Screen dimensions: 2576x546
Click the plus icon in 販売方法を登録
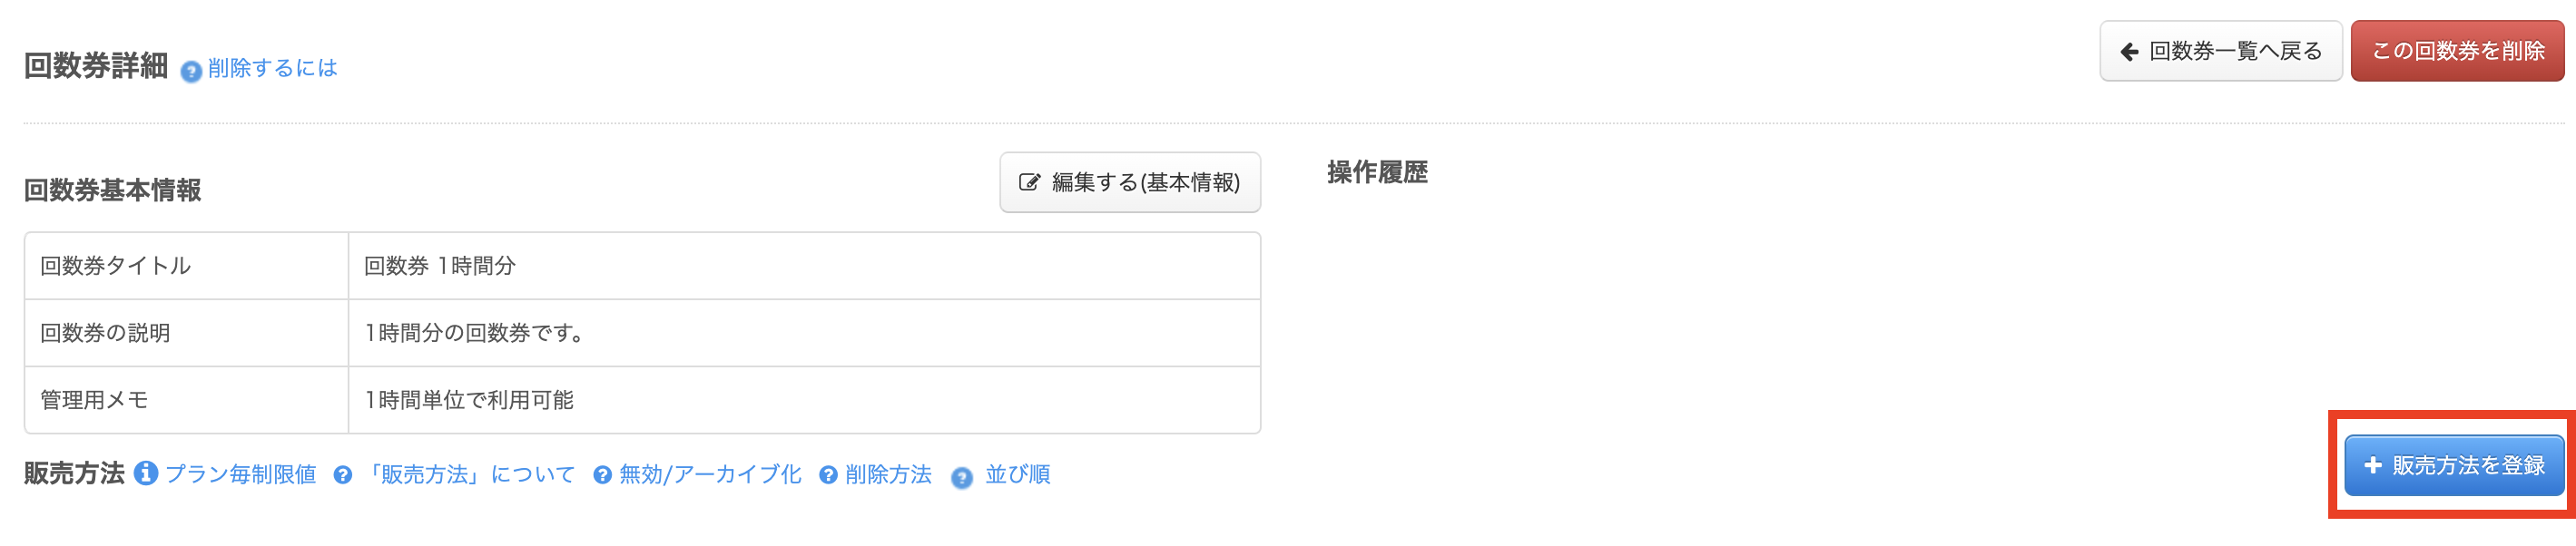coord(2372,465)
